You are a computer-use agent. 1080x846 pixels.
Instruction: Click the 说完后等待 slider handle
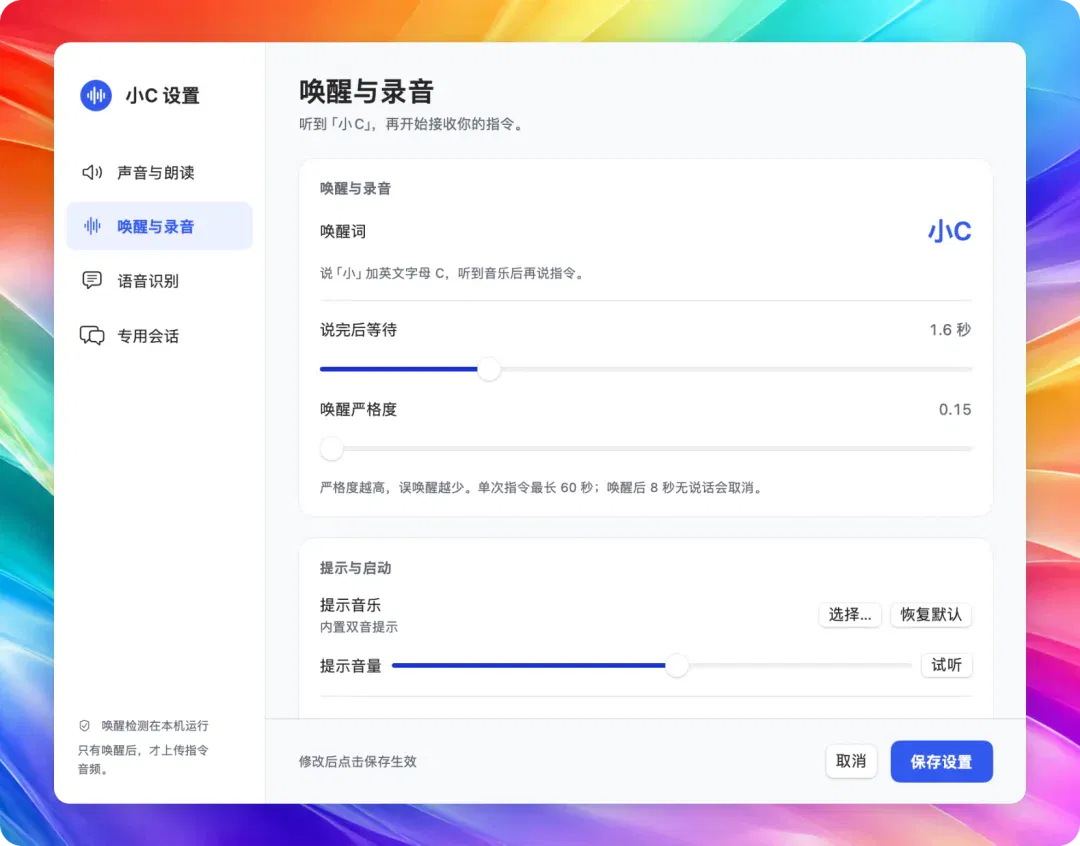click(489, 369)
